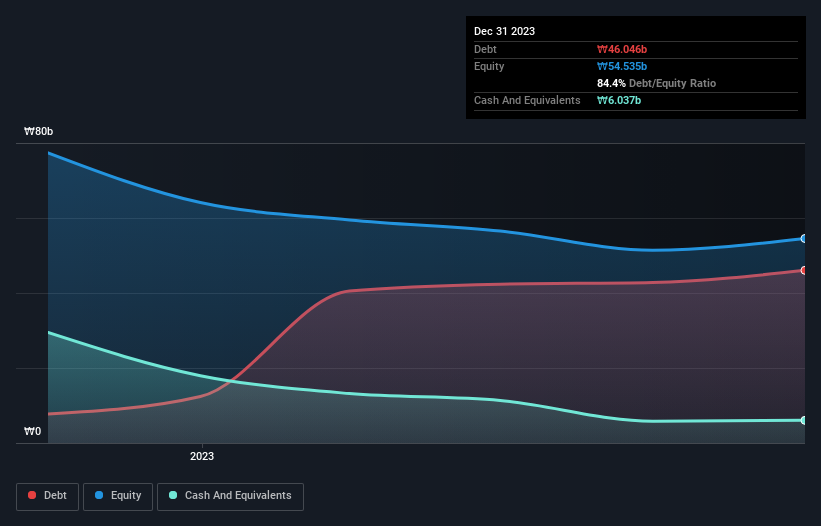821x526 pixels.
Task: Click the blue Equity legend dot
Action: [99, 495]
